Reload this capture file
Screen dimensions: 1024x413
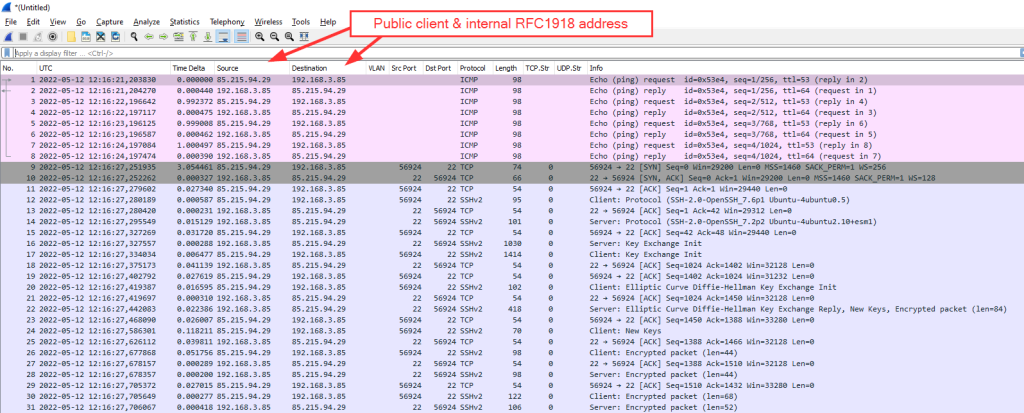click(115, 37)
